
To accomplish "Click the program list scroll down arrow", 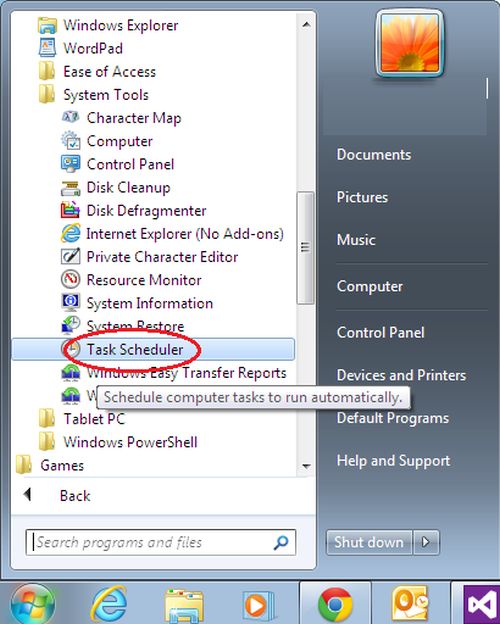I will pyautogui.click(x=306, y=466).
